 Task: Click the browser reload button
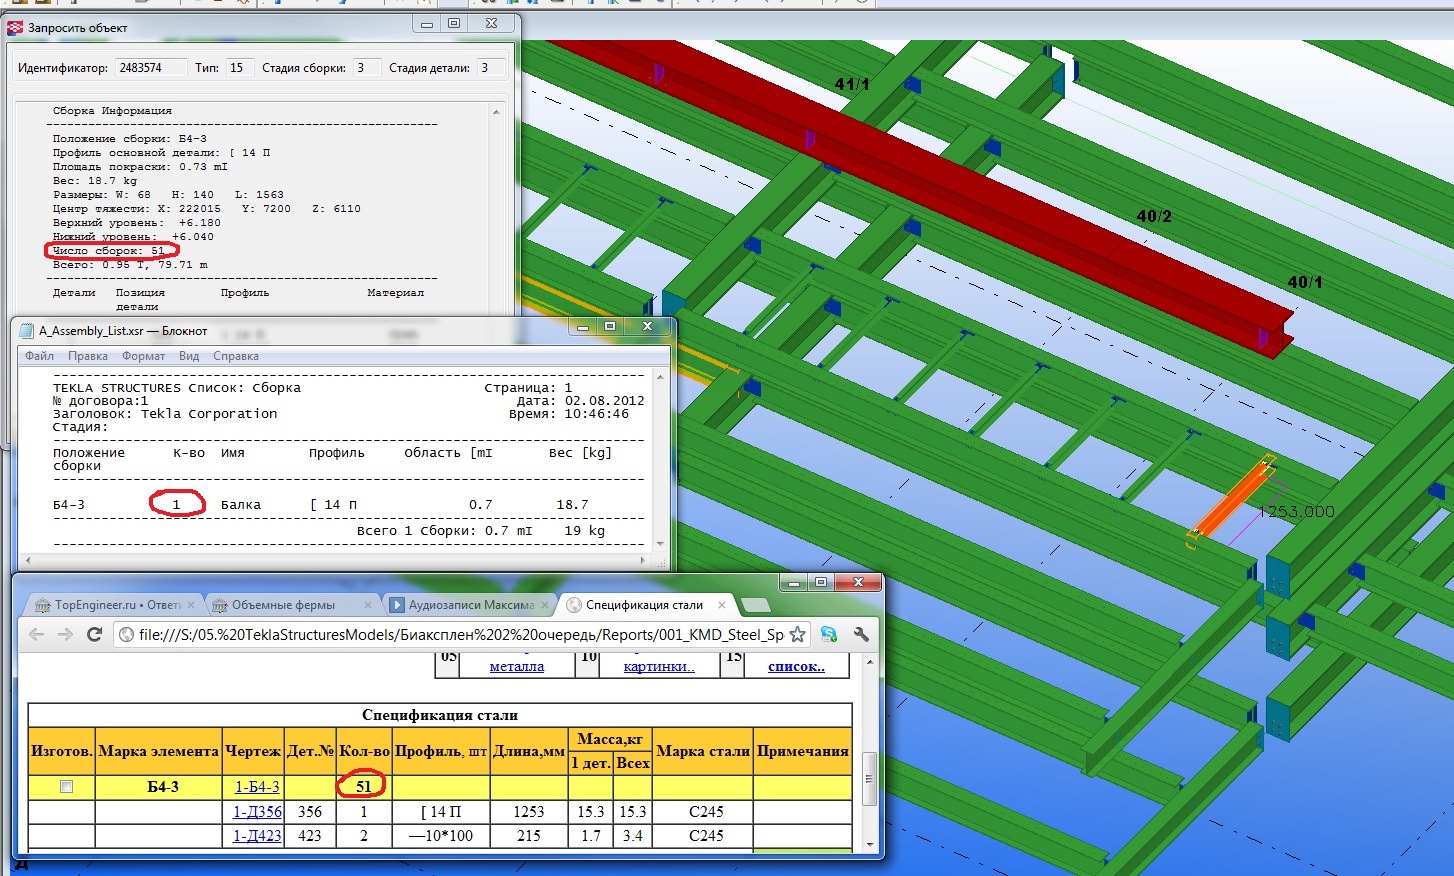(x=95, y=635)
